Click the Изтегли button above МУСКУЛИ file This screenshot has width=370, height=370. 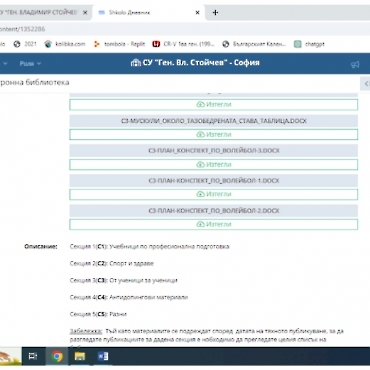click(x=213, y=104)
